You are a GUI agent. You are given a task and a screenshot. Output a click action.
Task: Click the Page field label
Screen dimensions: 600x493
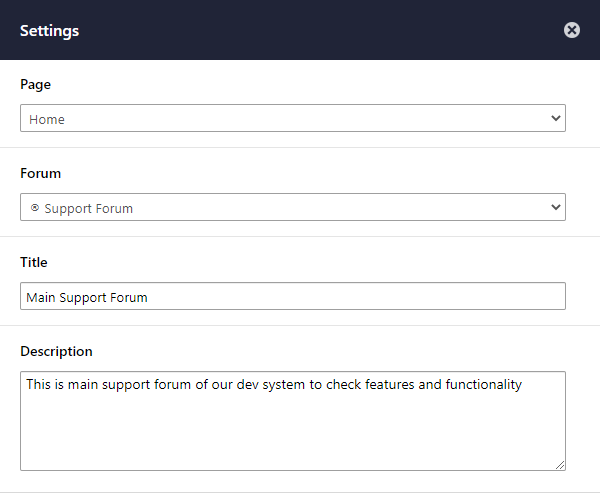coord(35,84)
